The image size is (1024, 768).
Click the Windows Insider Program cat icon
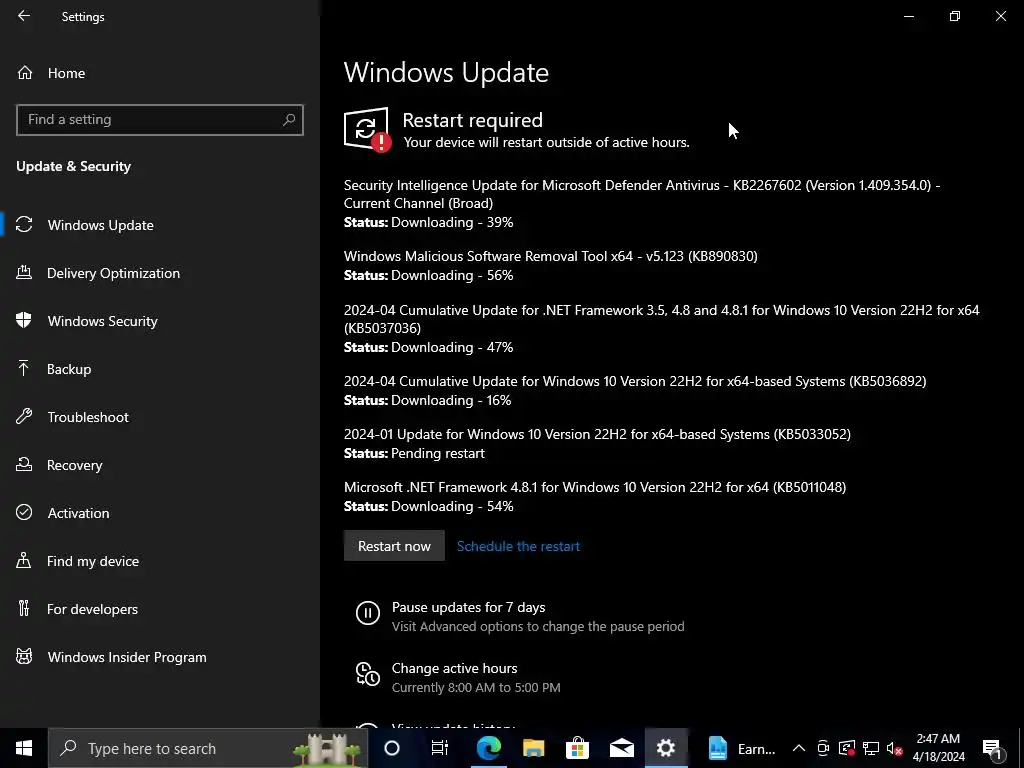pyautogui.click(x=24, y=656)
